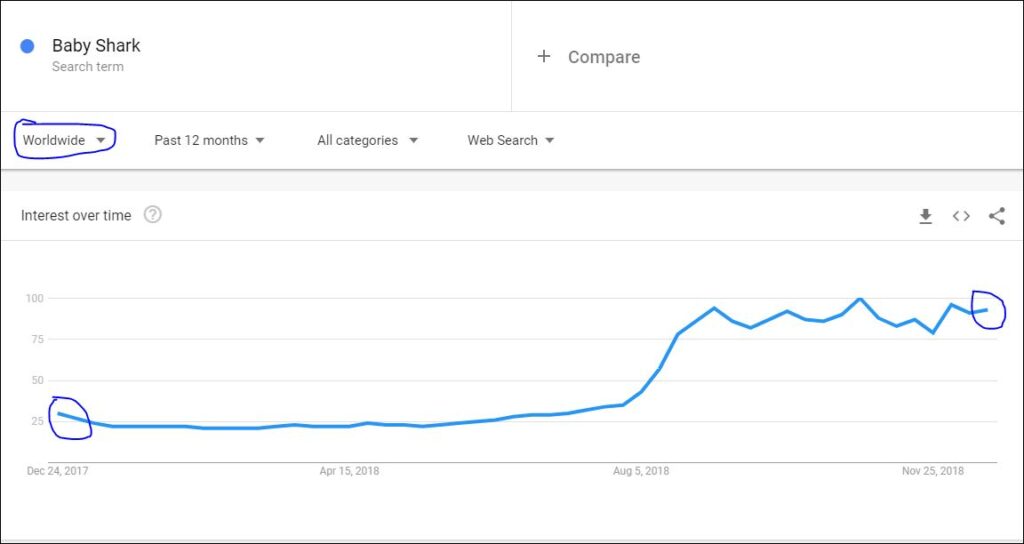Screen dimensions: 1024x544
Task: Click the chart line's starting point
Action: coord(58,413)
